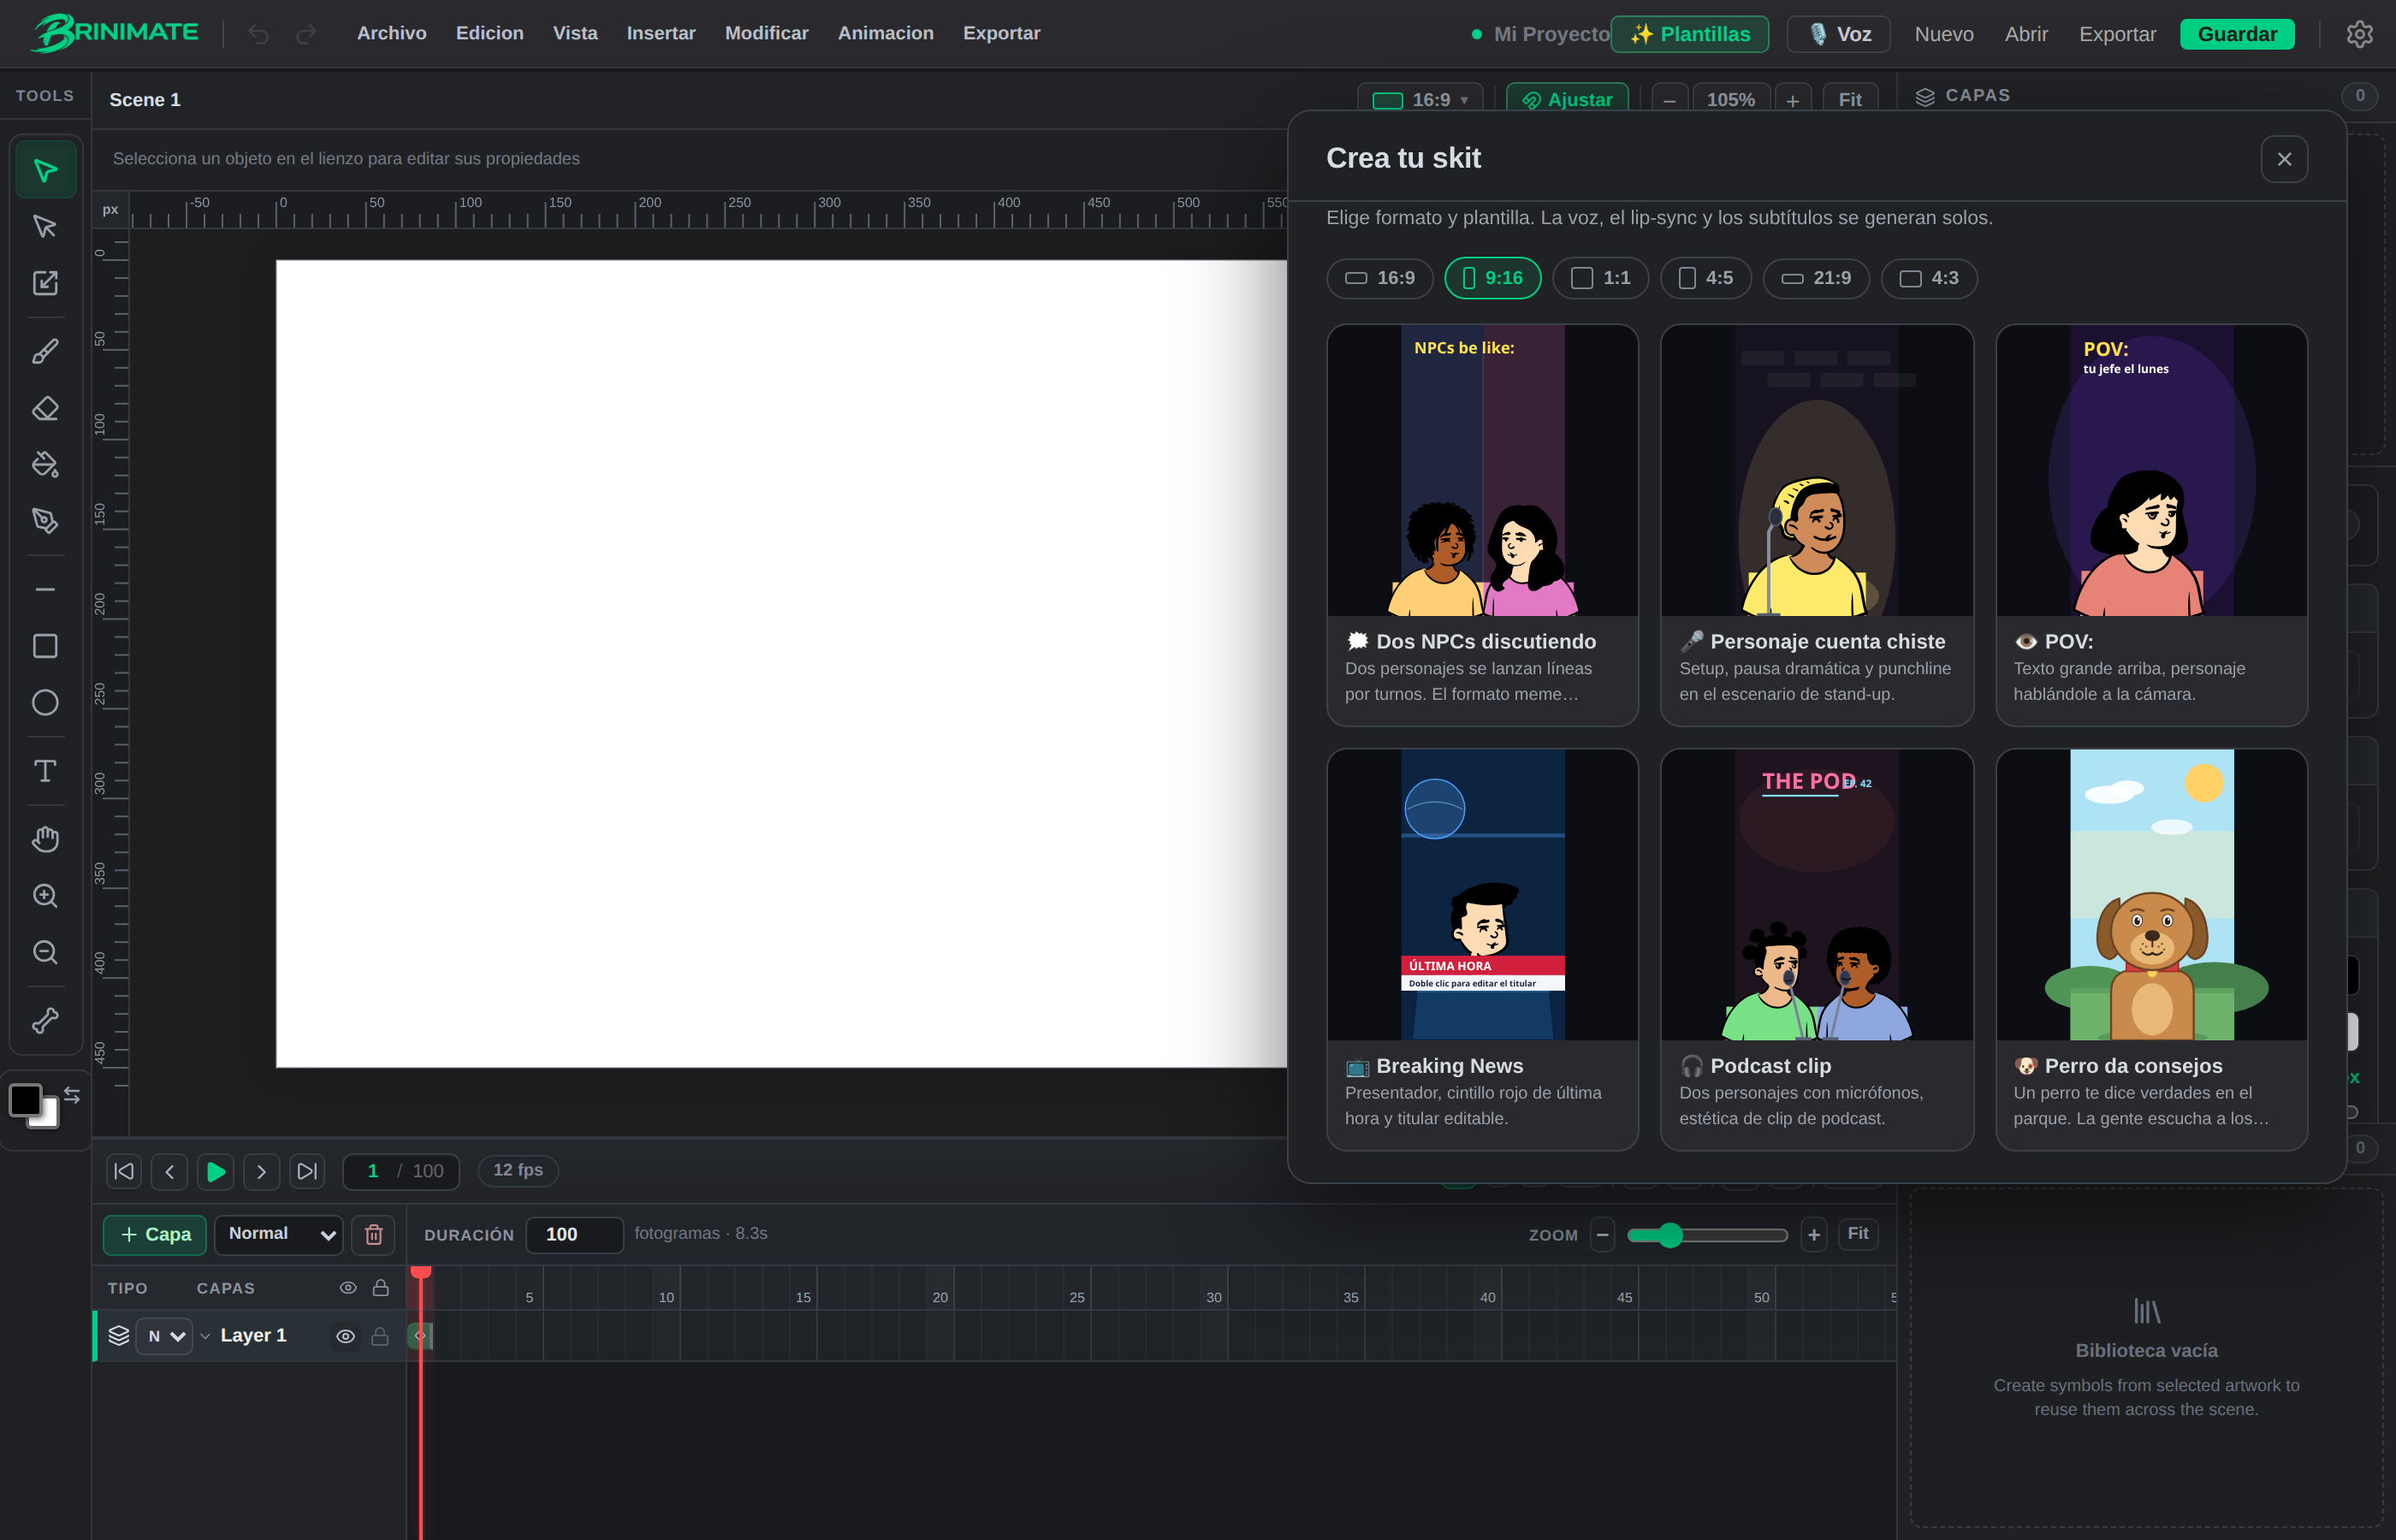This screenshot has height=1540, width=2396.
Task: Select the Ellipse tool
Action: 45,702
